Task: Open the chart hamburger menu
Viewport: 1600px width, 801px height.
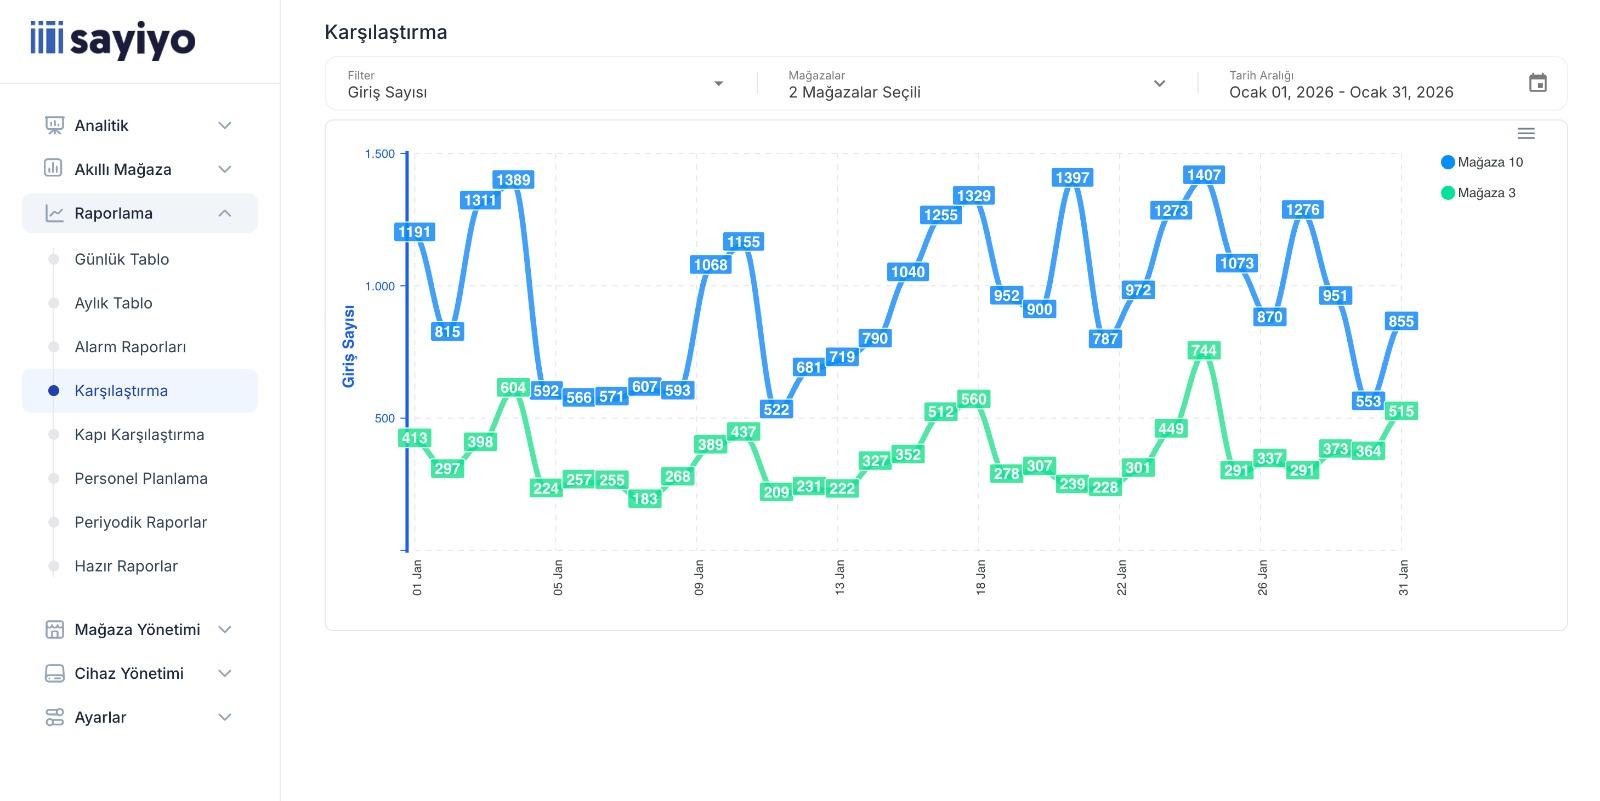Action: click(x=1525, y=134)
